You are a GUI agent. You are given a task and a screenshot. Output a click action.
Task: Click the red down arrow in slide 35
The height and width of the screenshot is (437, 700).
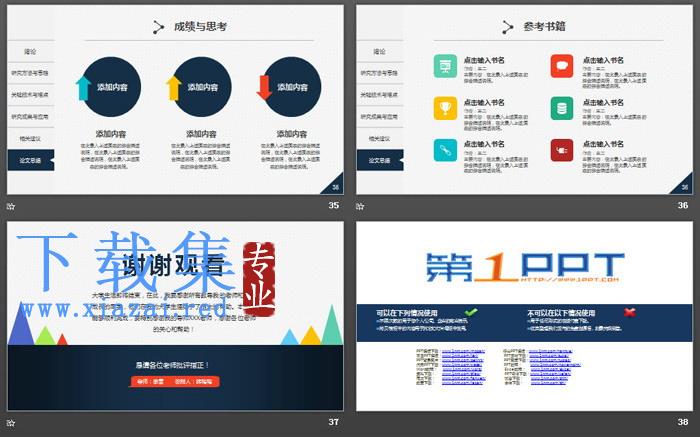pos(264,87)
